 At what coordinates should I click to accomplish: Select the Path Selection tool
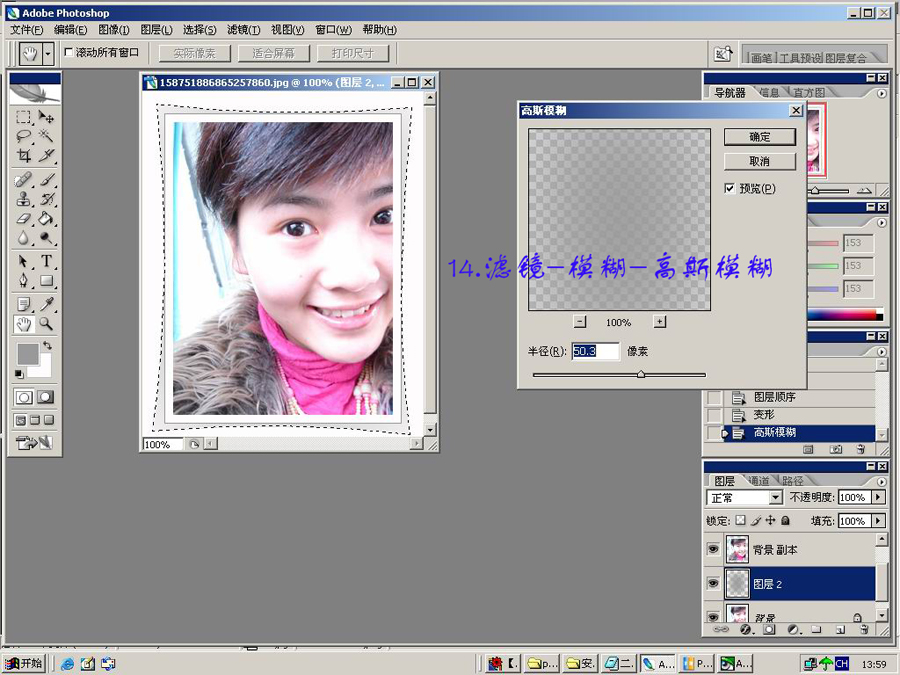click(24, 262)
